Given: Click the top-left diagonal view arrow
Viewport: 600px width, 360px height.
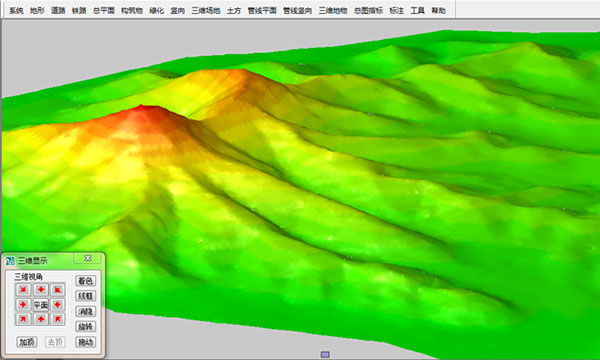Looking at the screenshot, I should tap(23, 290).
